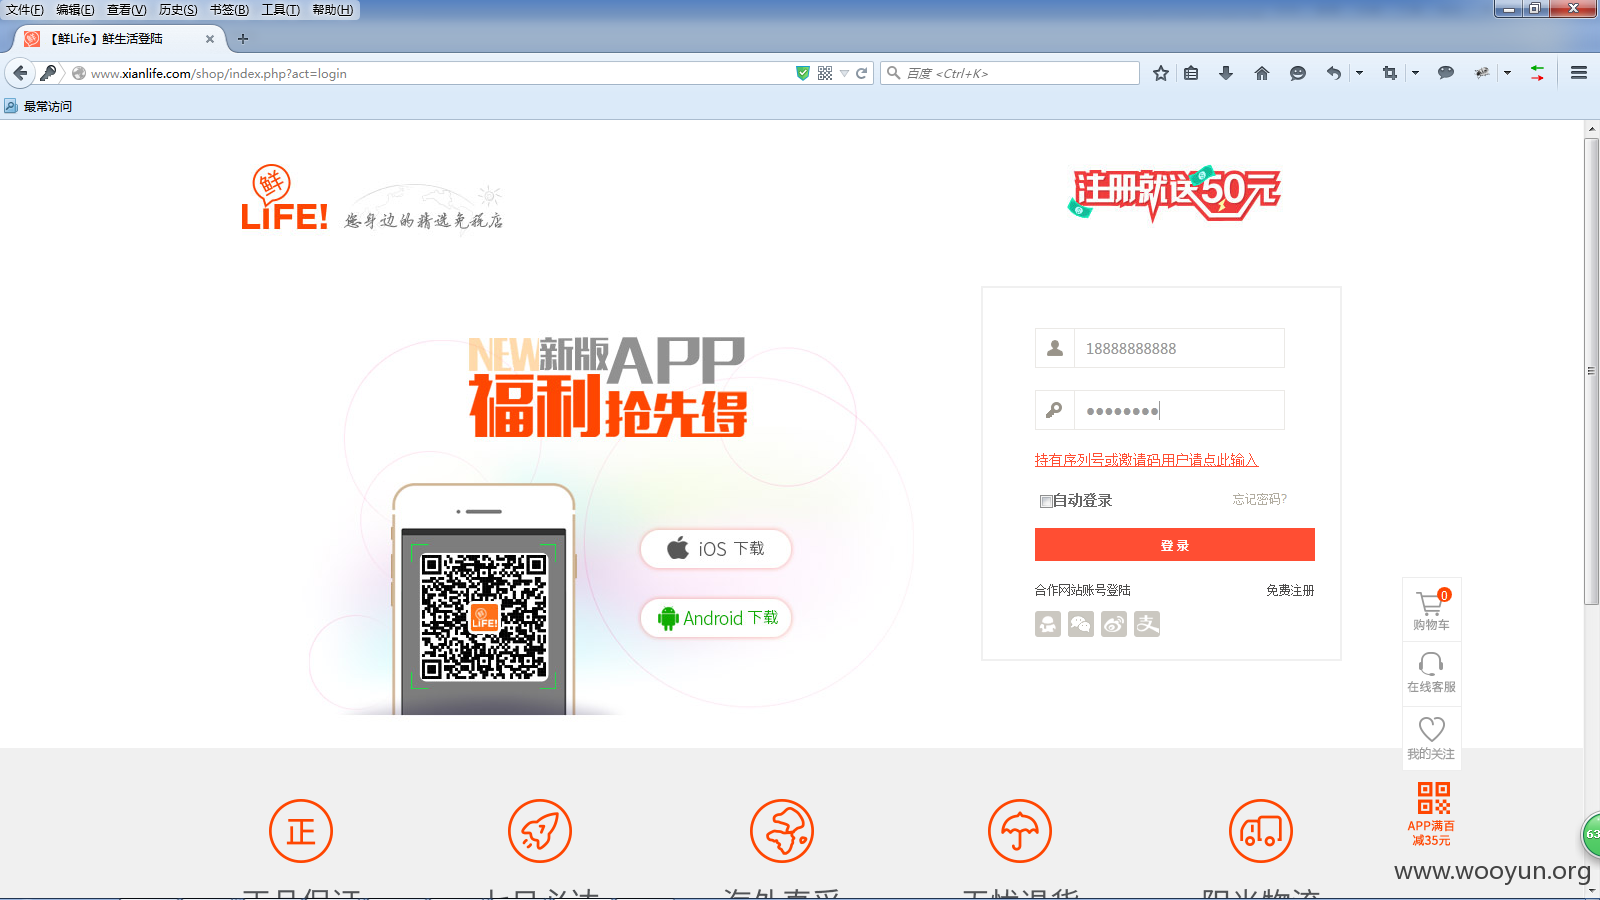Open the 查看(V) menu
This screenshot has height=900, width=1600.
(126, 10)
